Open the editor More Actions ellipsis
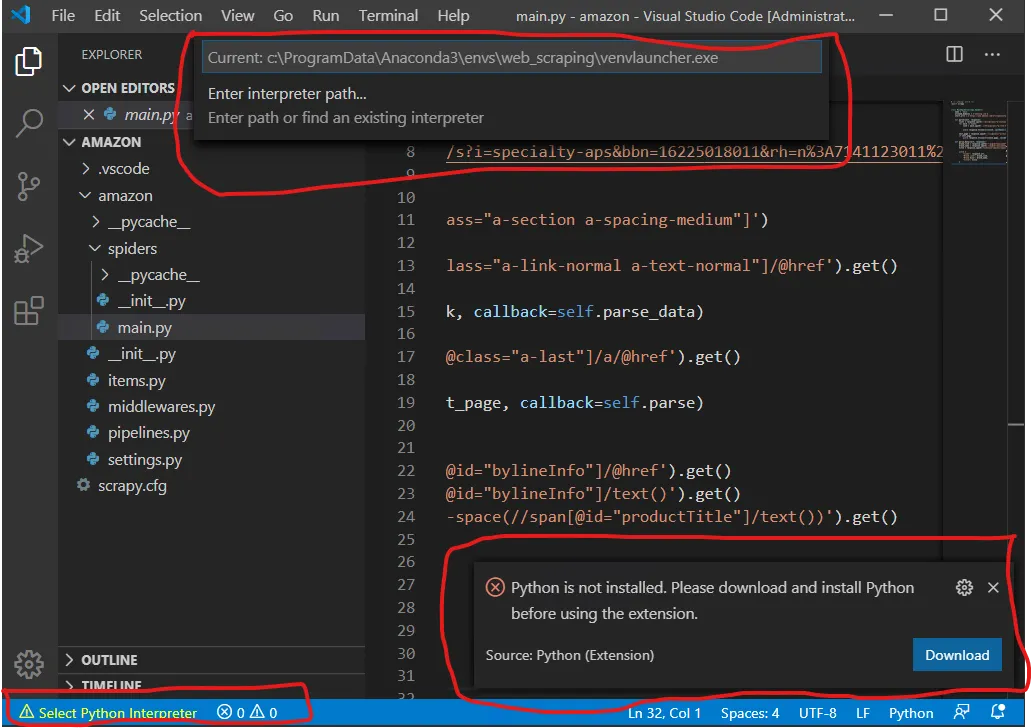1032x728 pixels. click(x=992, y=54)
